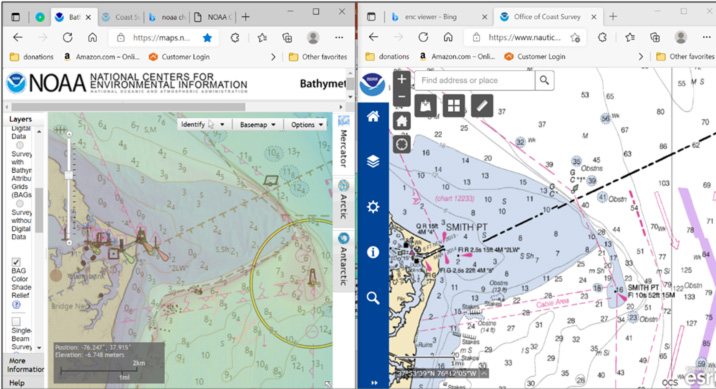Open the BAG Color Shaded Relief help icon

(x=16, y=305)
